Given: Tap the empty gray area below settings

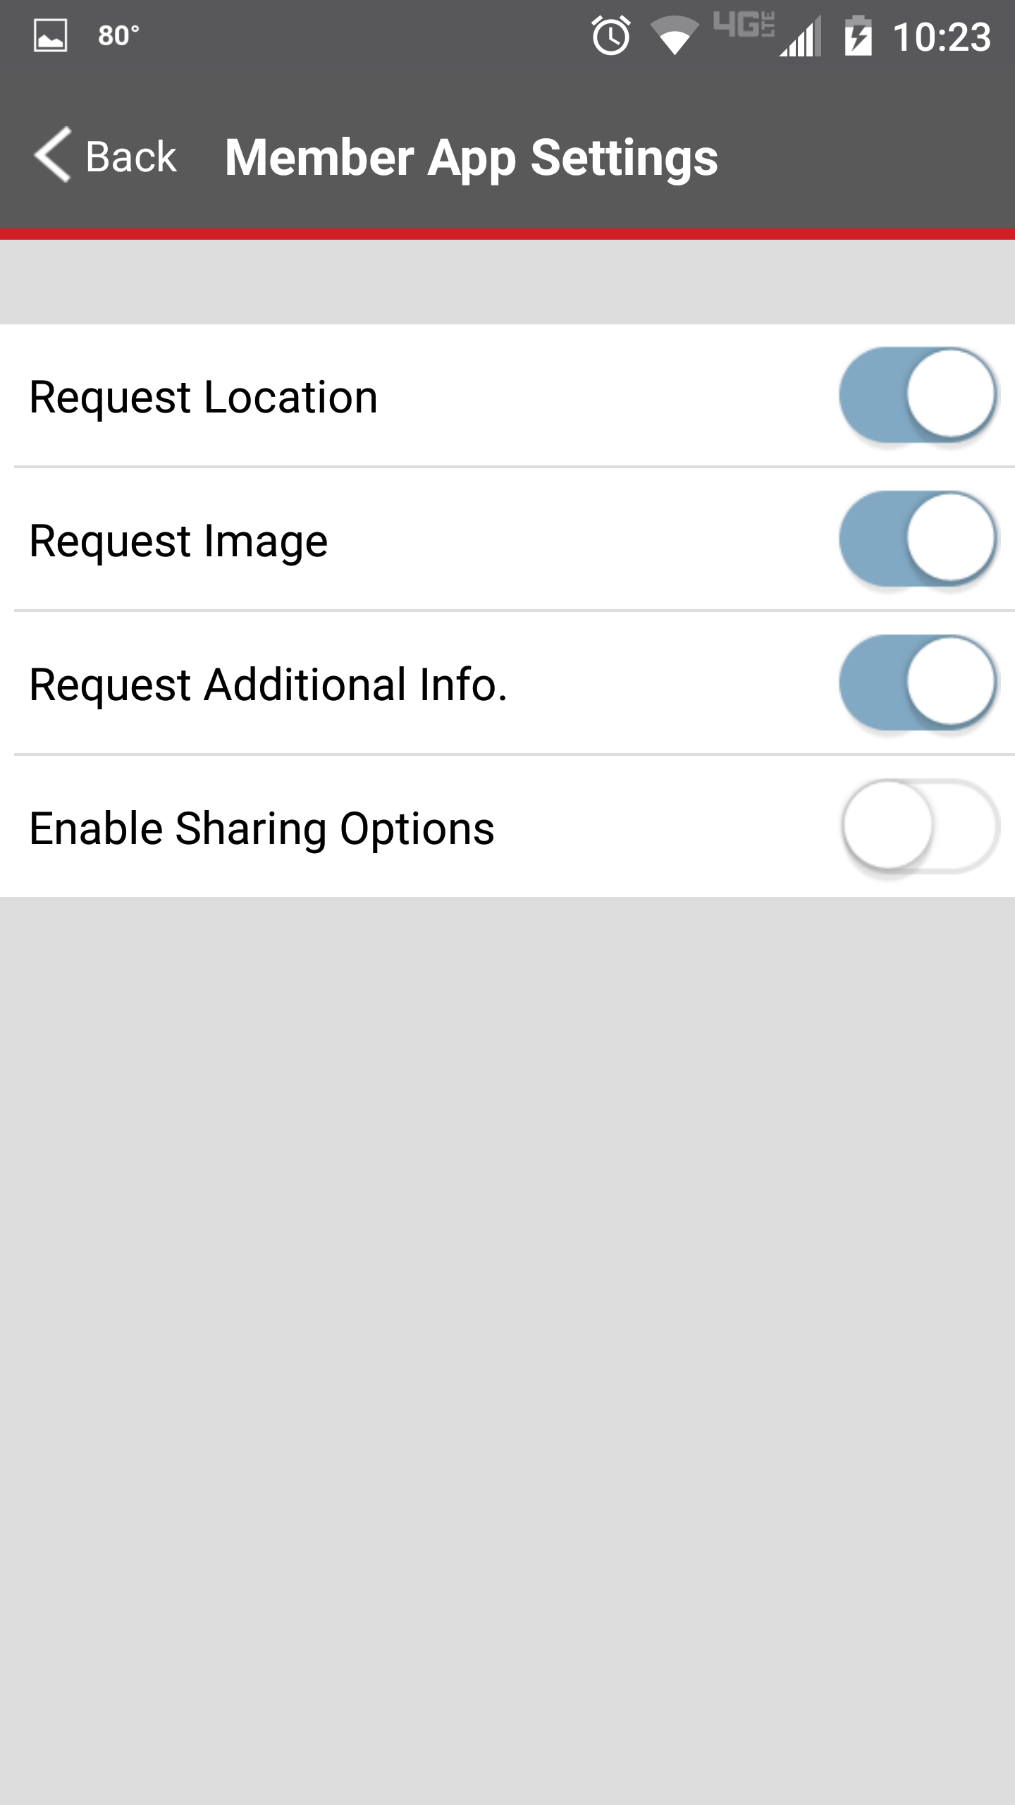Looking at the screenshot, I should tap(507, 1350).
